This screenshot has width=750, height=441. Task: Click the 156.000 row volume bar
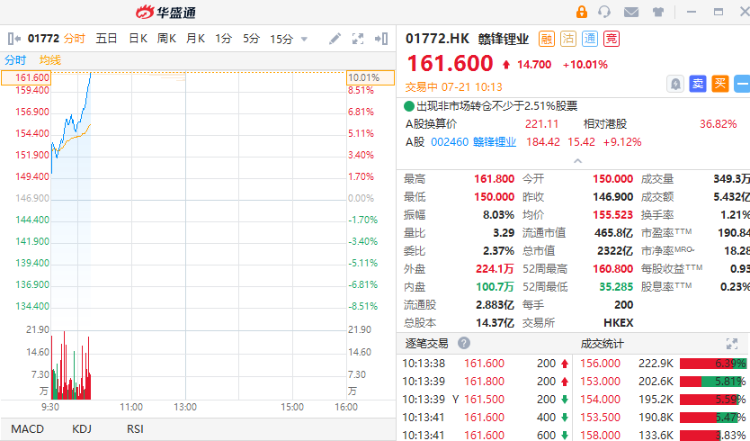[x=712, y=363]
